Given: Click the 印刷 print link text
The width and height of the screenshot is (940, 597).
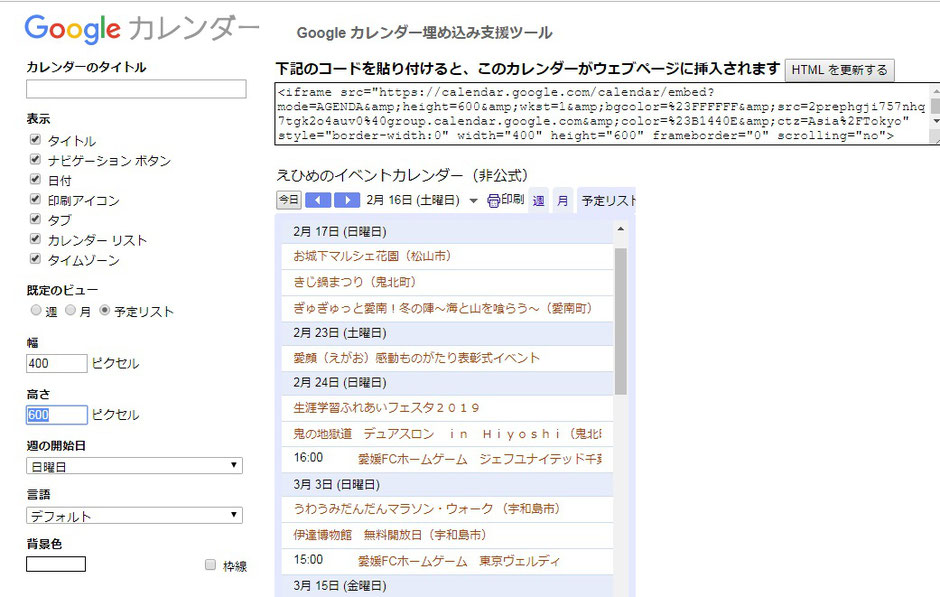Looking at the screenshot, I should click(x=513, y=200).
